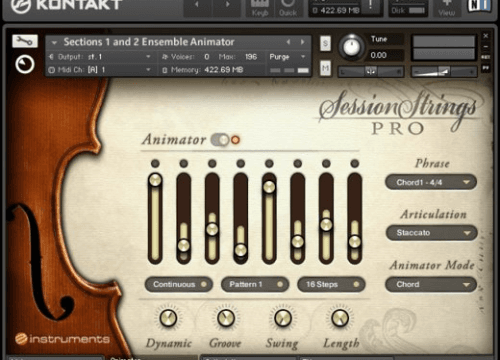Minimize instrument view with the dash button
This screenshot has width=500, height=360.
tap(486, 46)
